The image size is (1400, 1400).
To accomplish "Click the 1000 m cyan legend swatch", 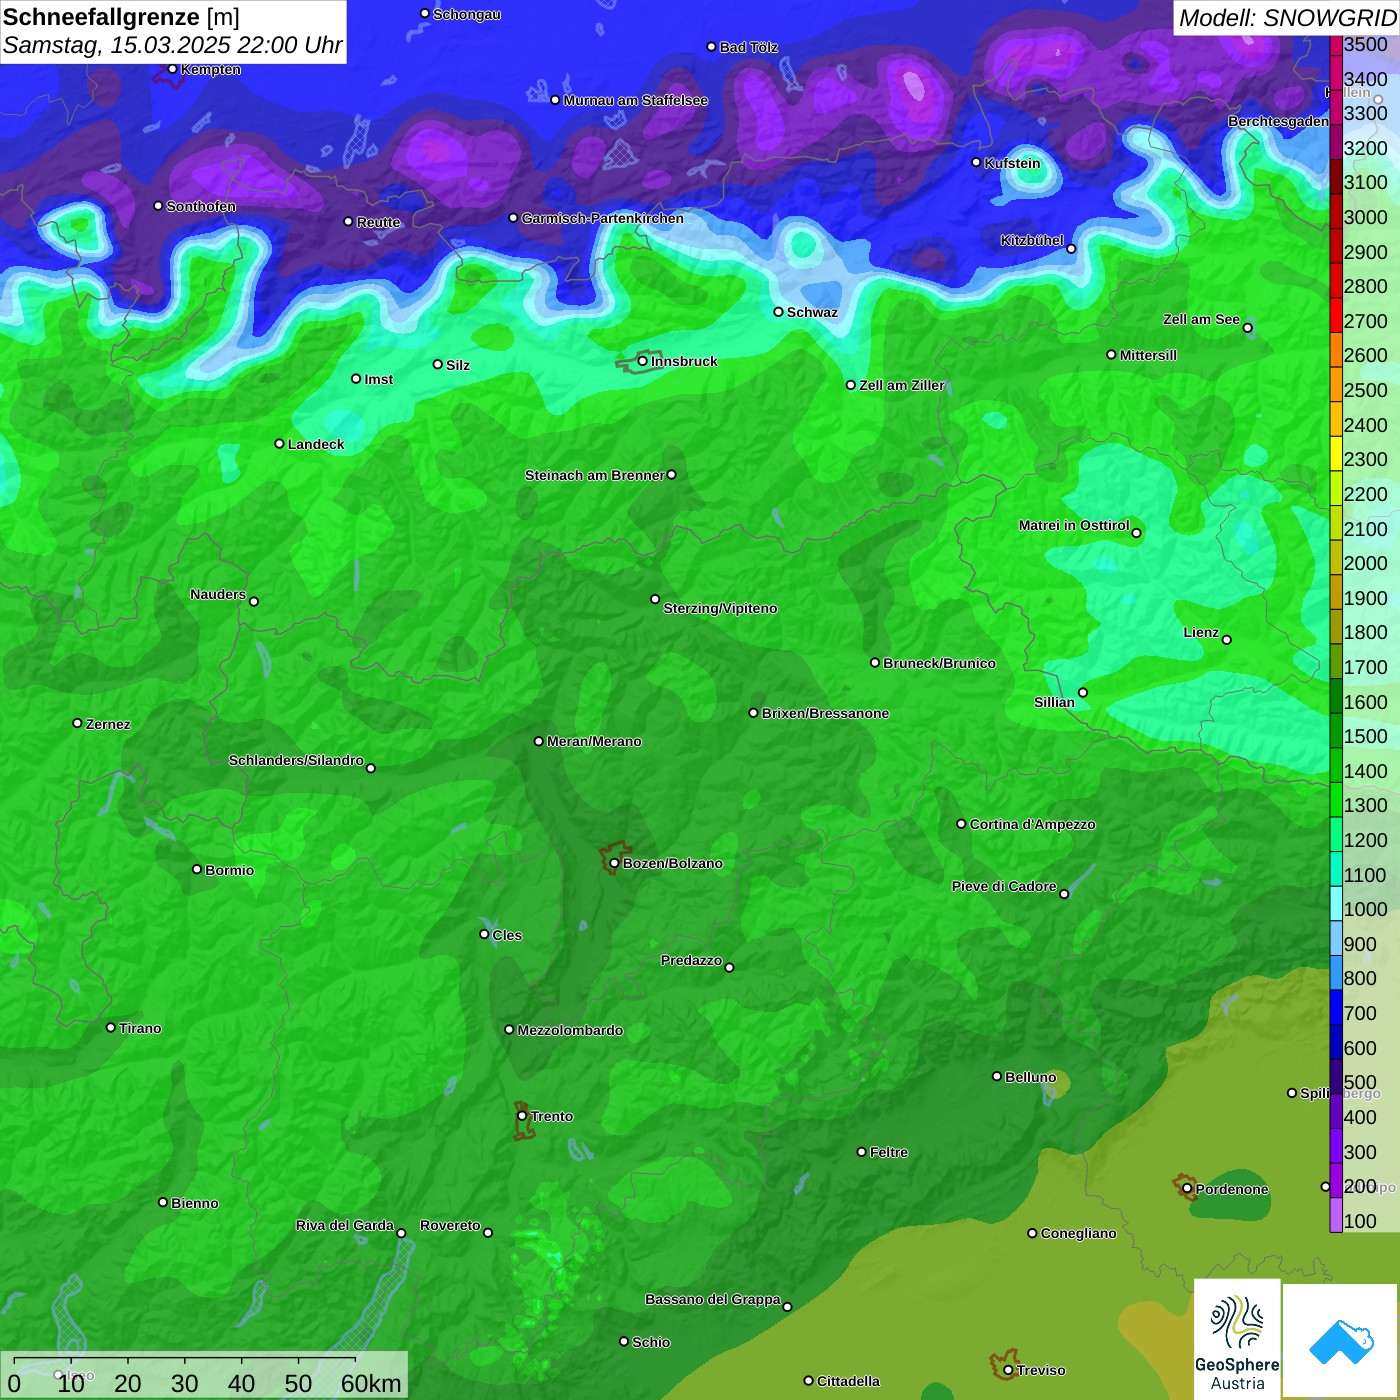I will click(x=1336, y=904).
